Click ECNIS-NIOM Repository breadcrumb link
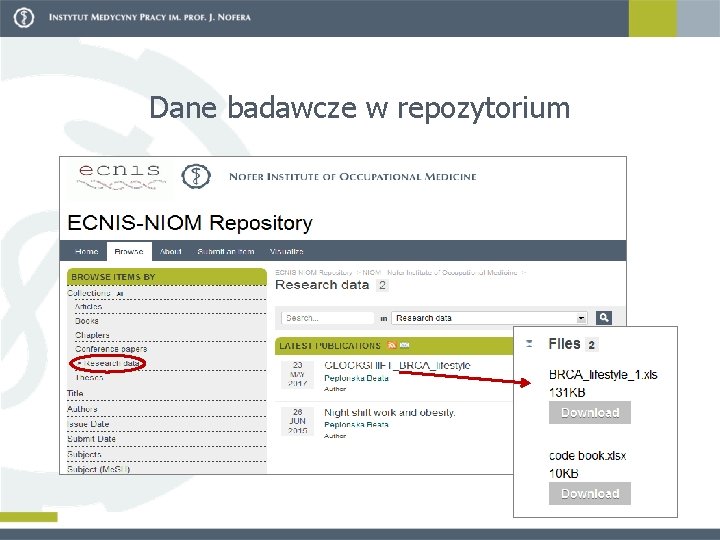The height and width of the screenshot is (540, 720). coord(314,272)
